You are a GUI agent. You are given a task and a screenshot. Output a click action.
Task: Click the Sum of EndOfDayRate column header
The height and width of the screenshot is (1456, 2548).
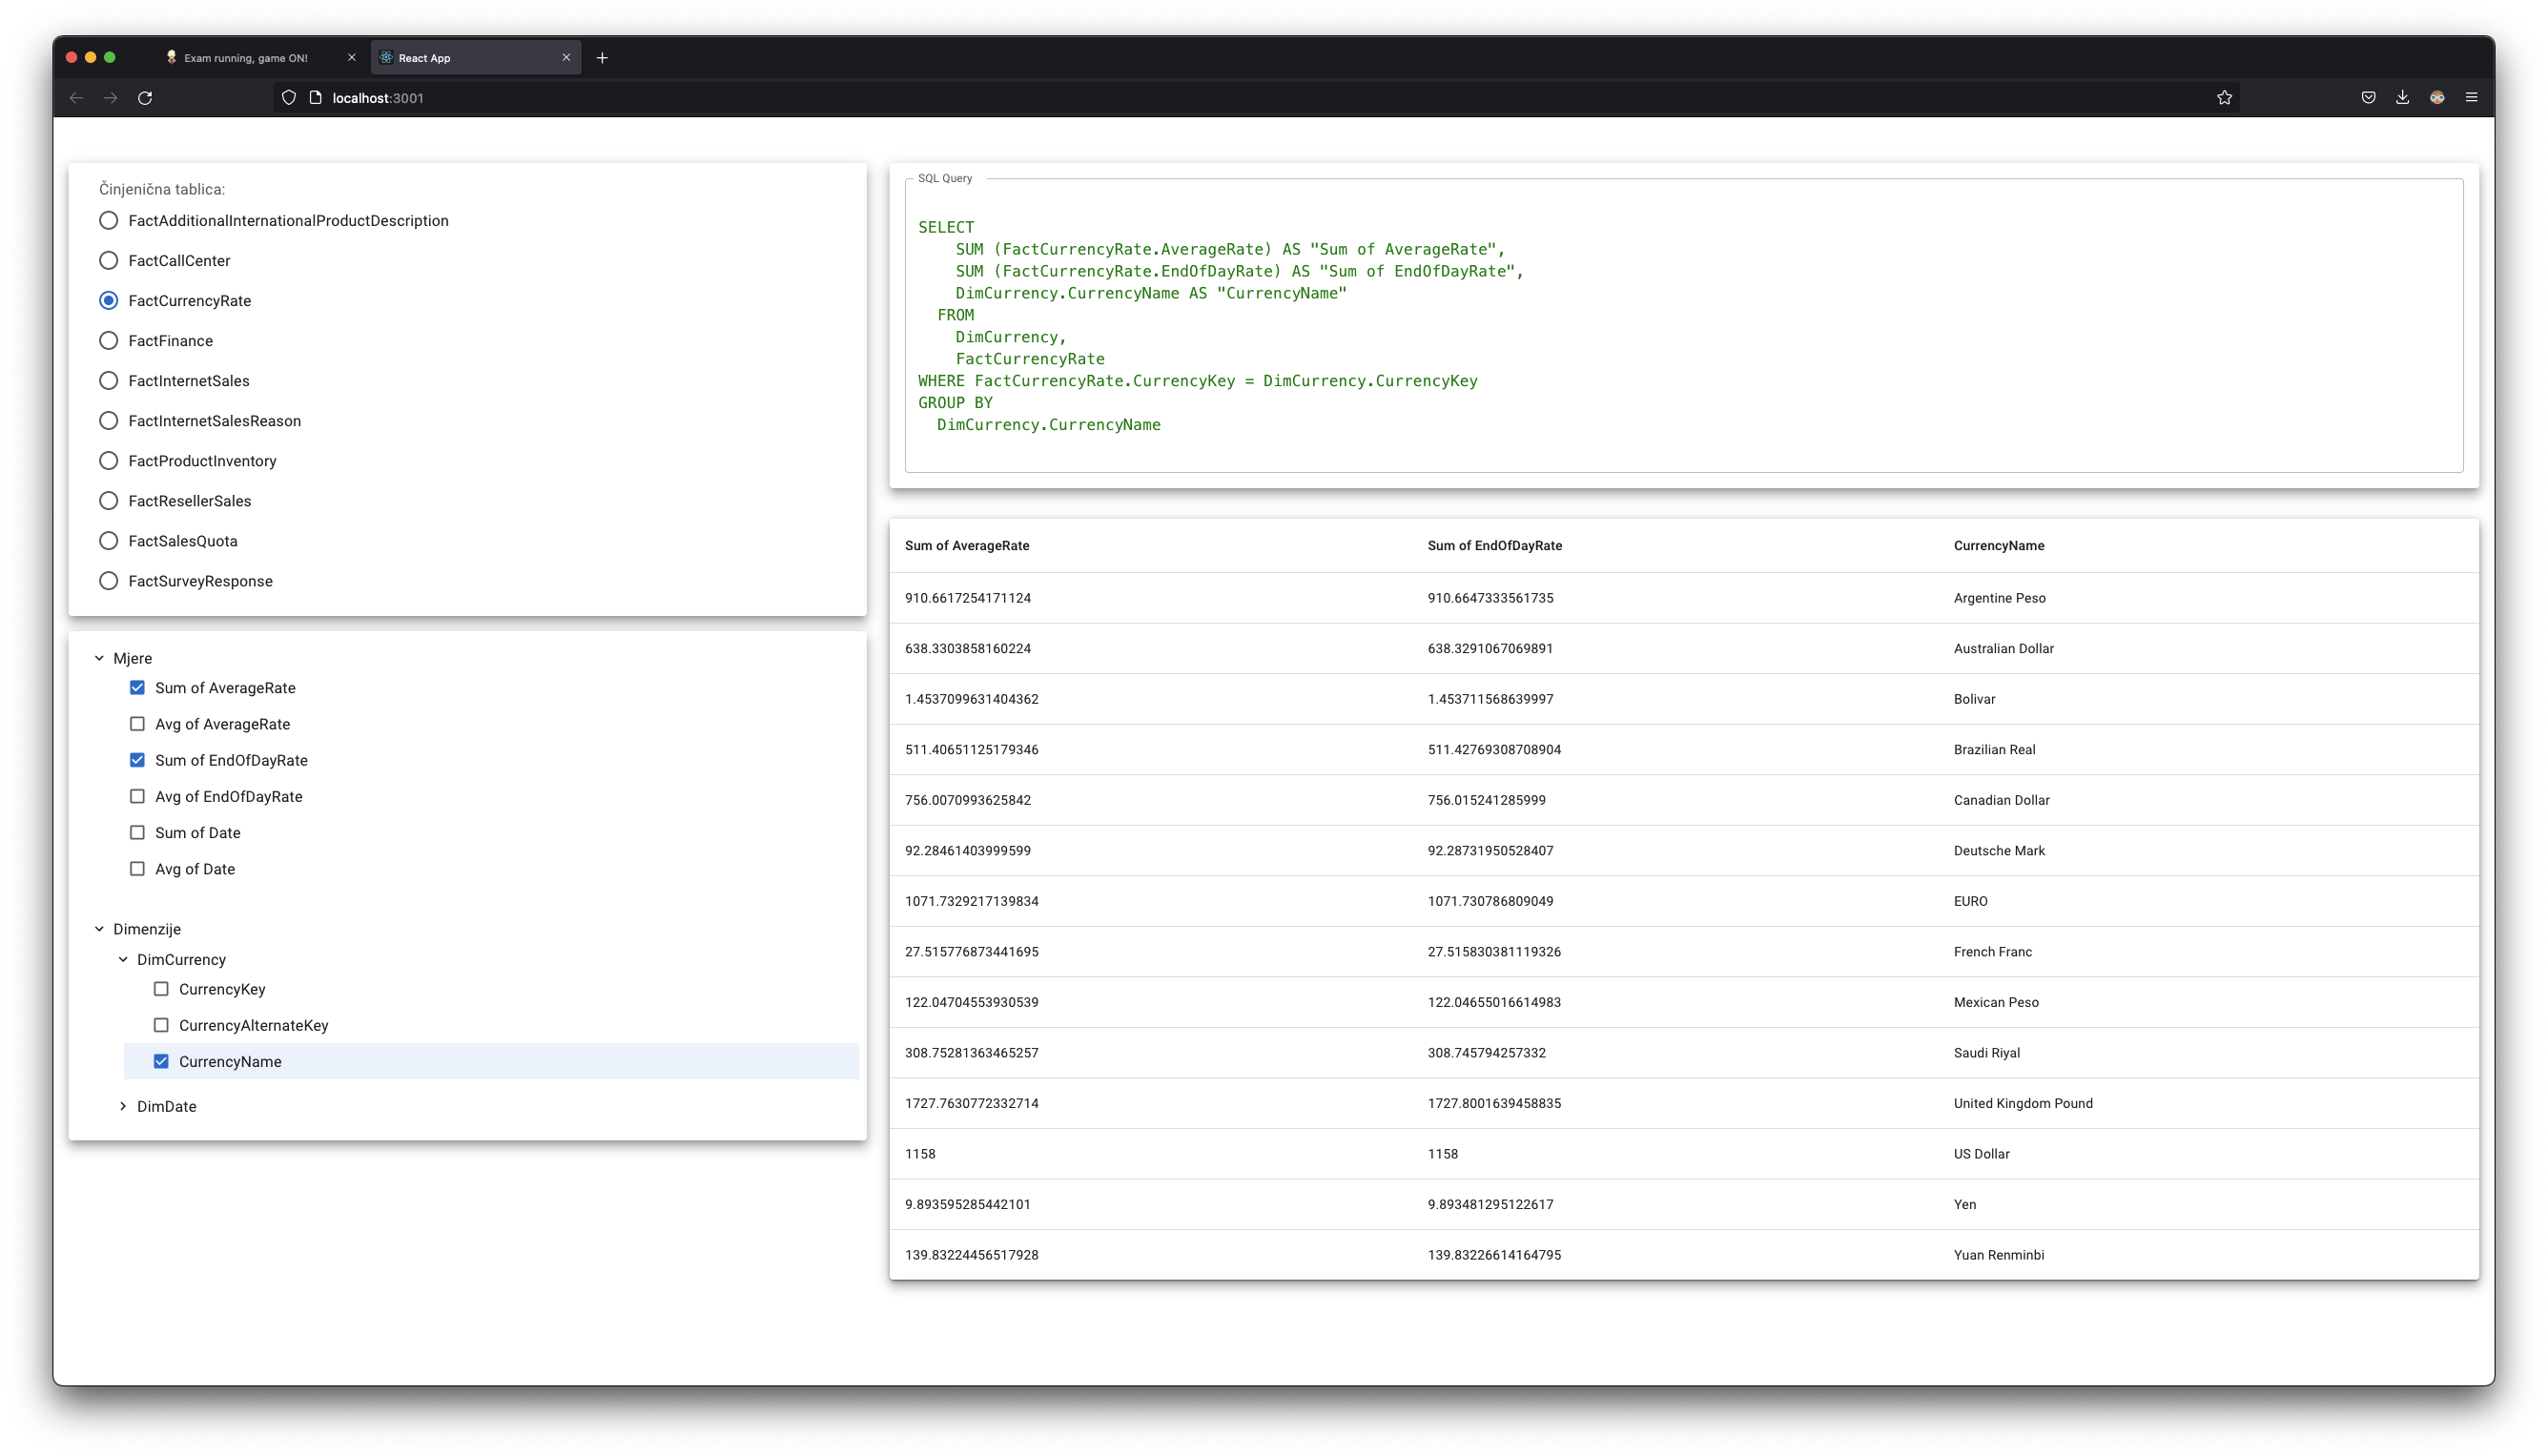coord(1494,546)
